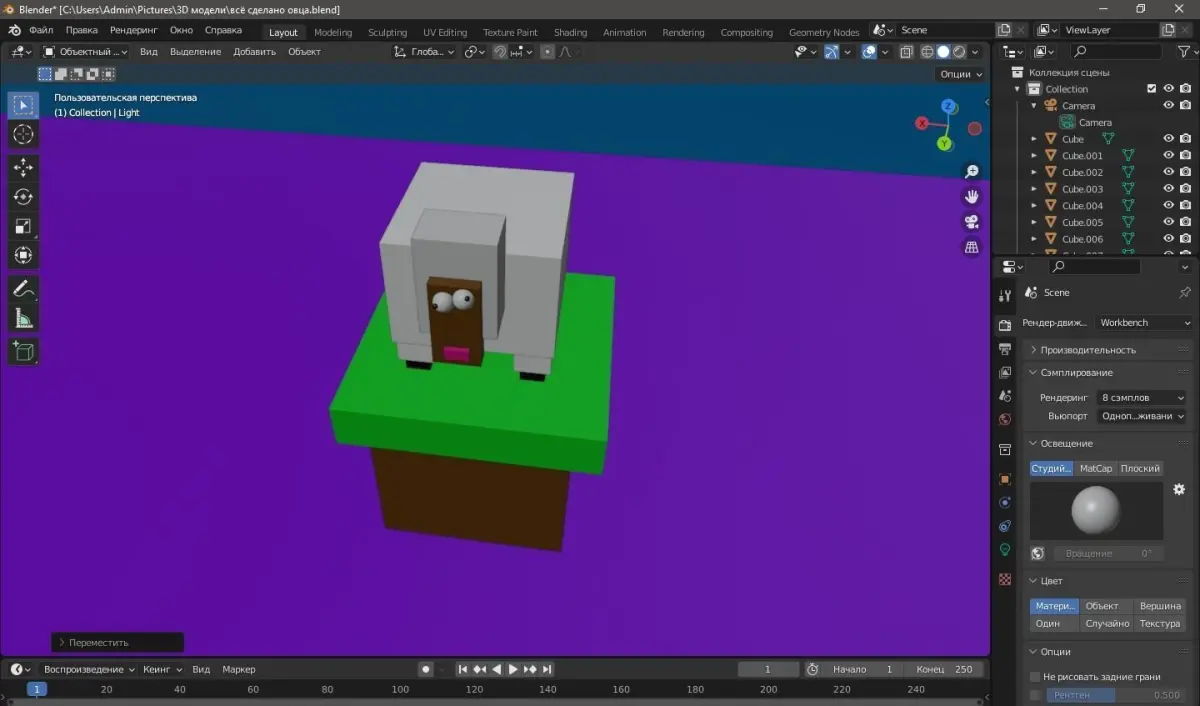Image resolution: width=1200 pixels, height=706 pixels.
Task: Open the render engine Workbench dropdown
Action: [1144, 323]
